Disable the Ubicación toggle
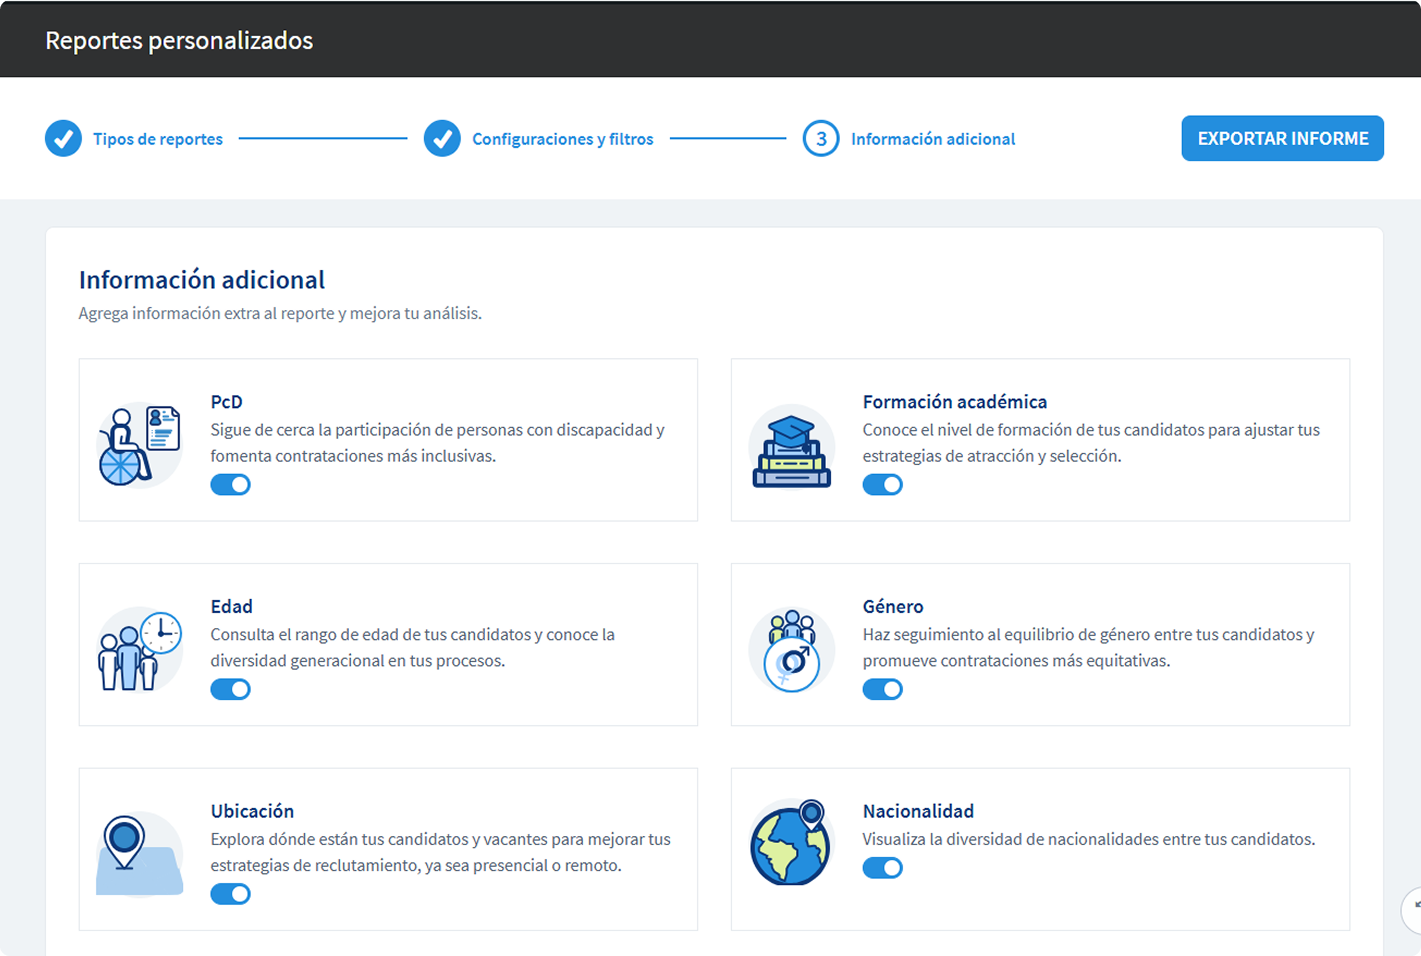Screen dimensions: 1421x956 click(x=230, y=894)
